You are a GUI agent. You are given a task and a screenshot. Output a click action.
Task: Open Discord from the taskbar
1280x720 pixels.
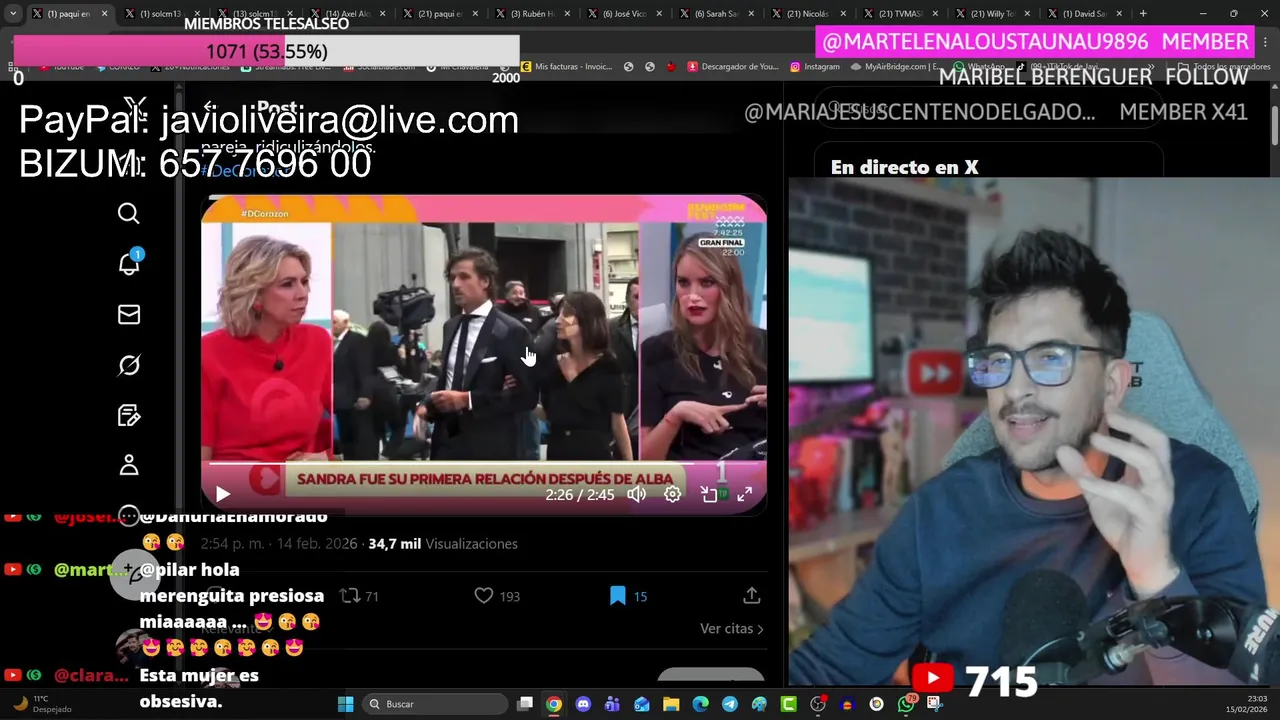click(x=583, y=704)
